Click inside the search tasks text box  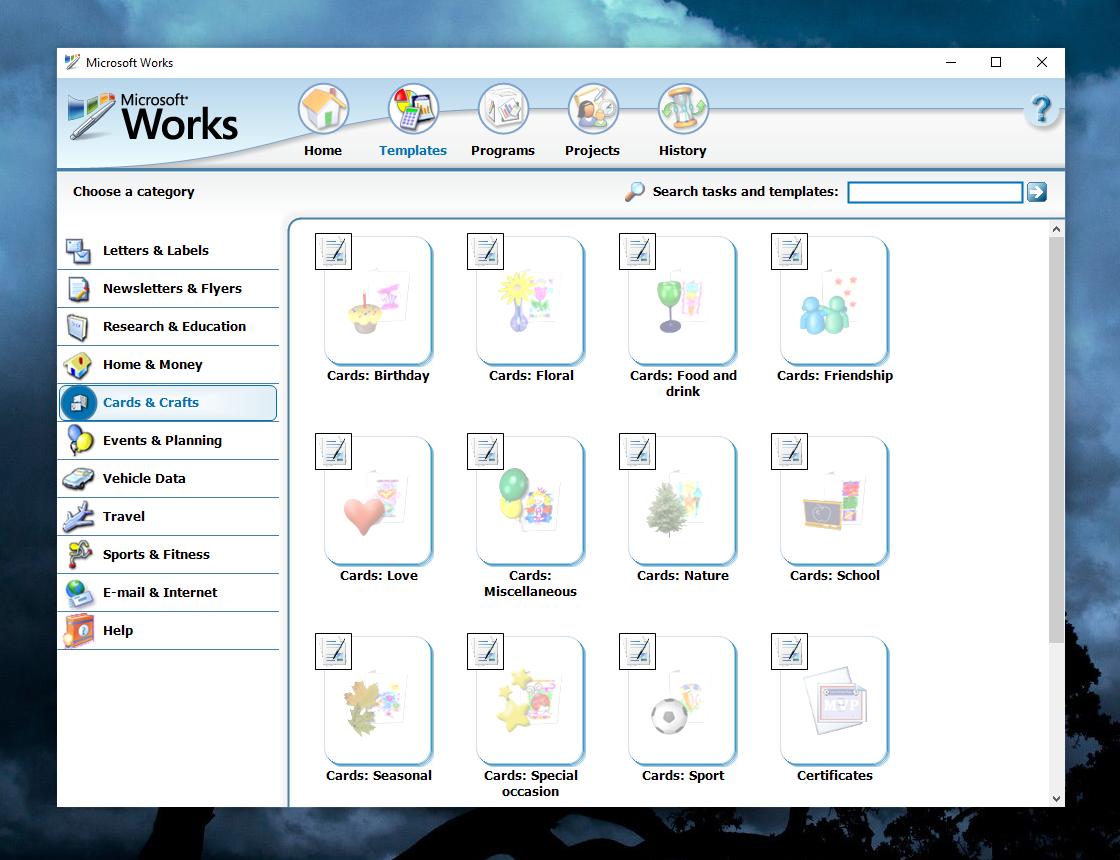[x=934, y=191]
